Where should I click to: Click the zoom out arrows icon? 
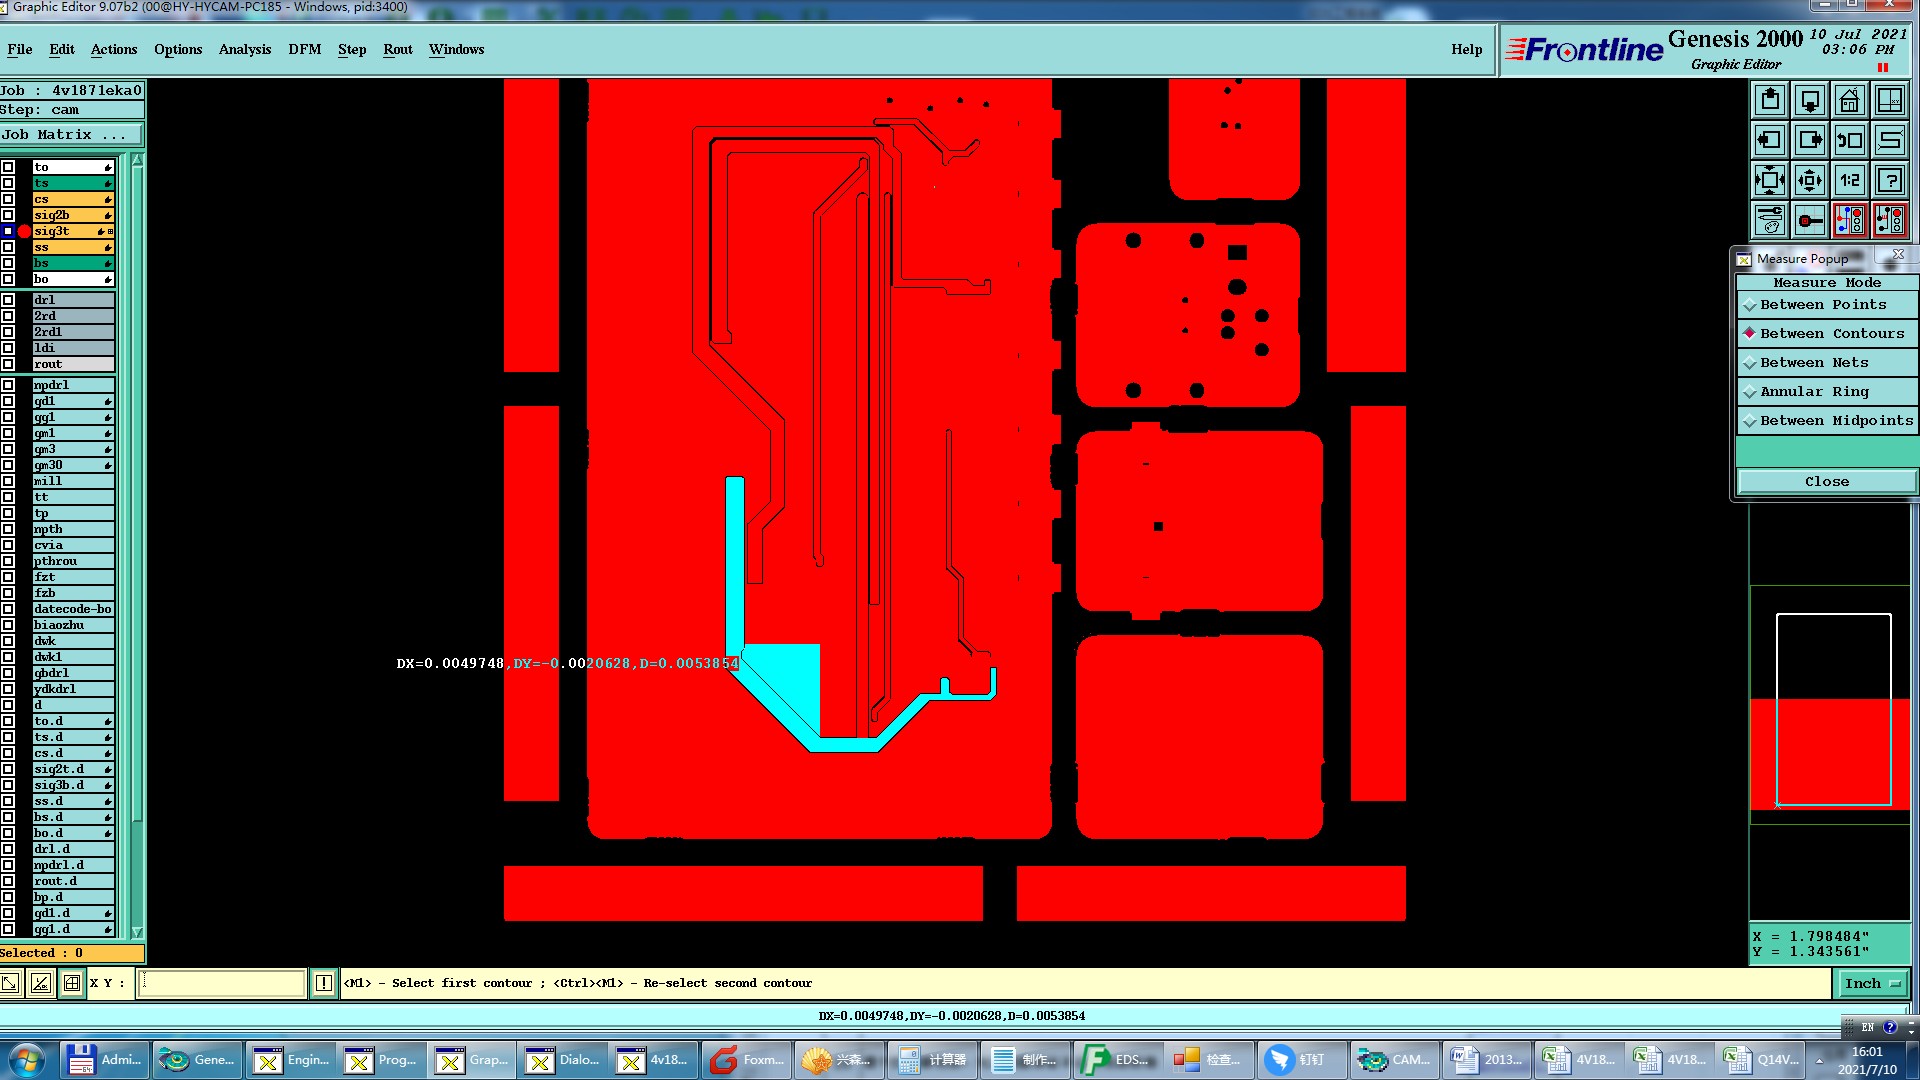coord(1810,181)
